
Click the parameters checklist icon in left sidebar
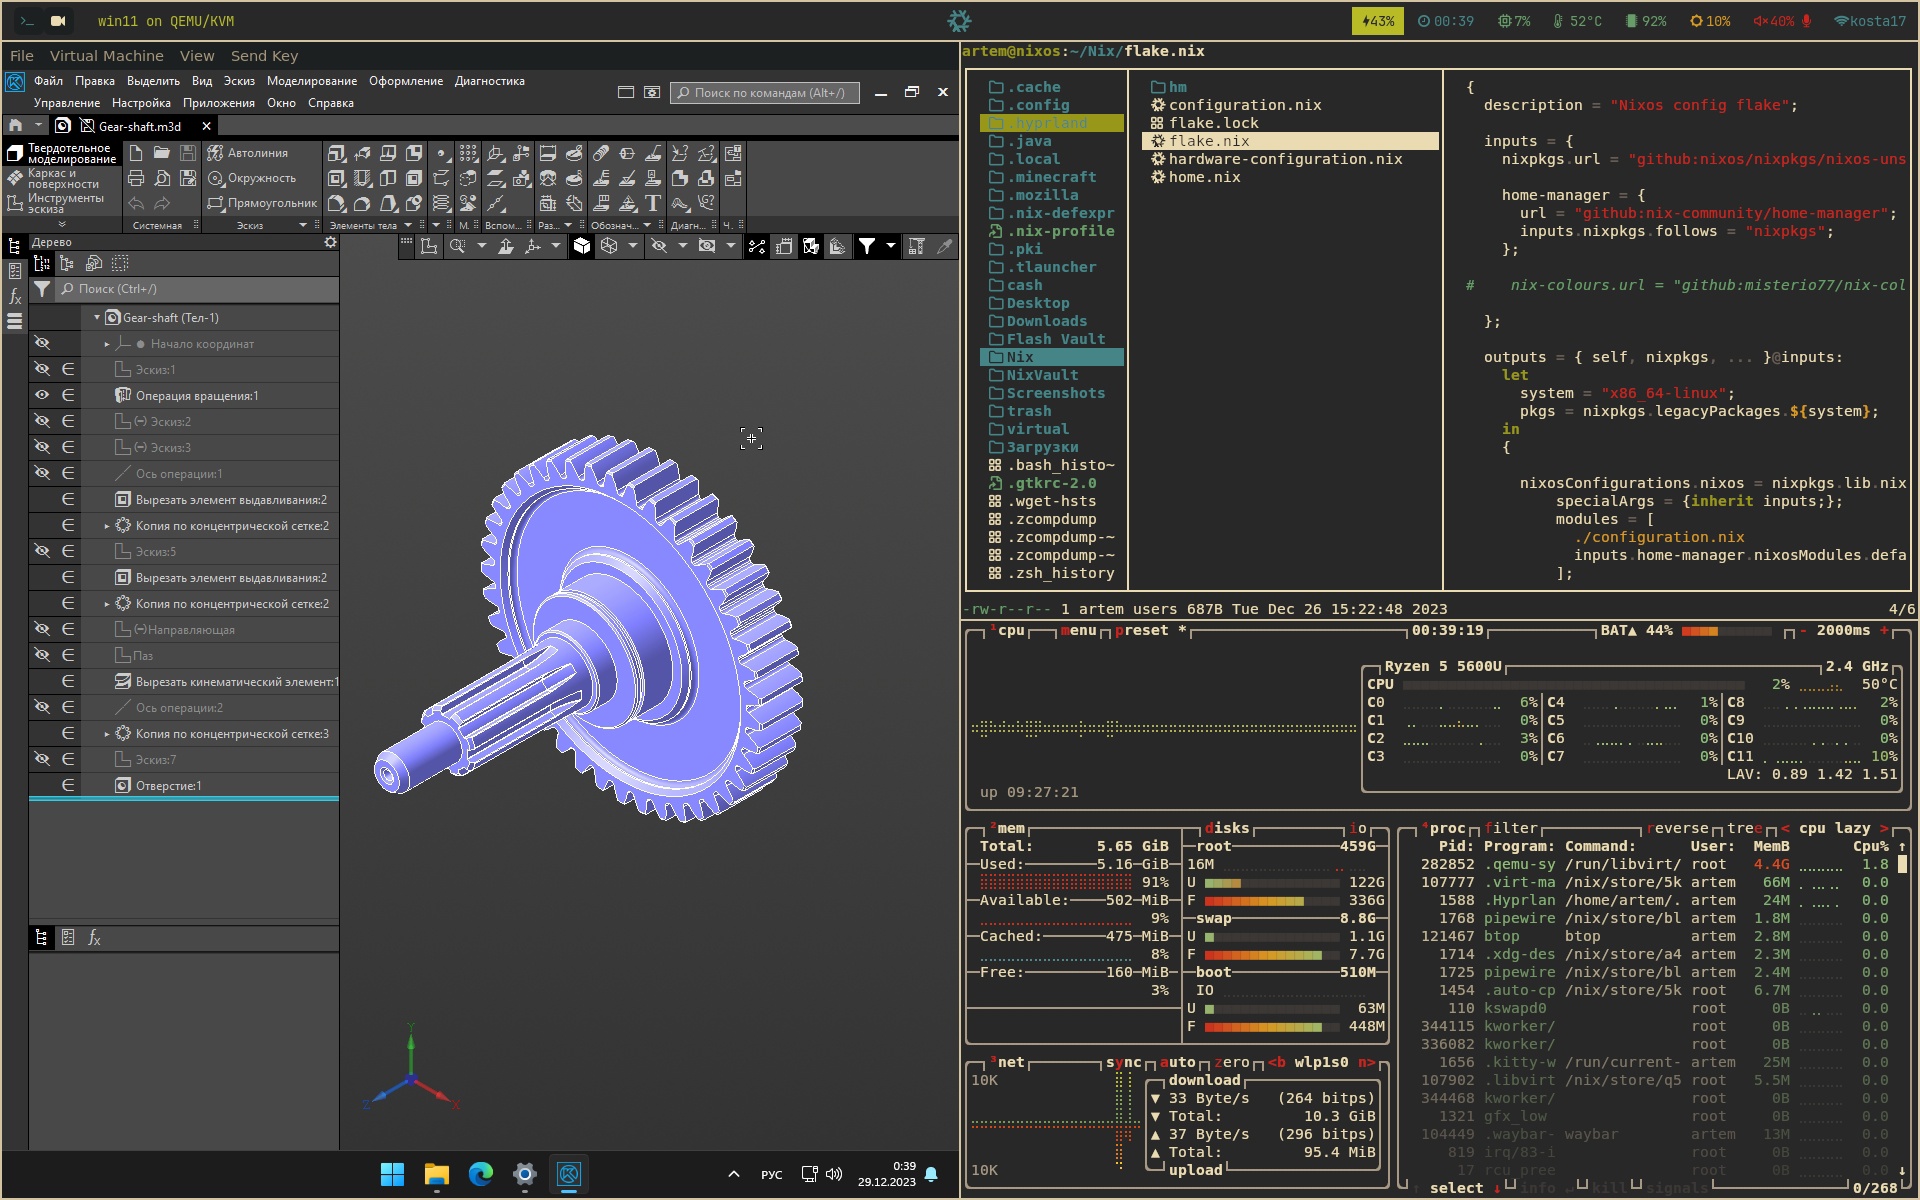(15, 270)
